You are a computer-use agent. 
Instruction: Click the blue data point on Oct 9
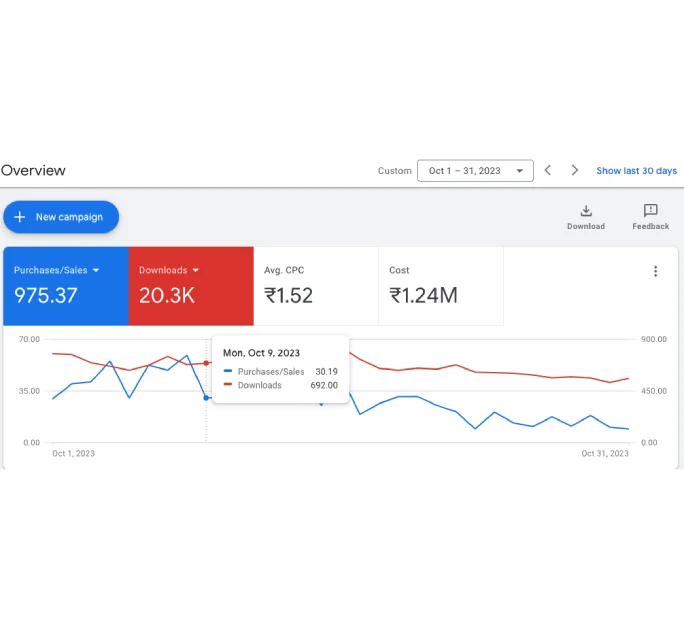206,398
